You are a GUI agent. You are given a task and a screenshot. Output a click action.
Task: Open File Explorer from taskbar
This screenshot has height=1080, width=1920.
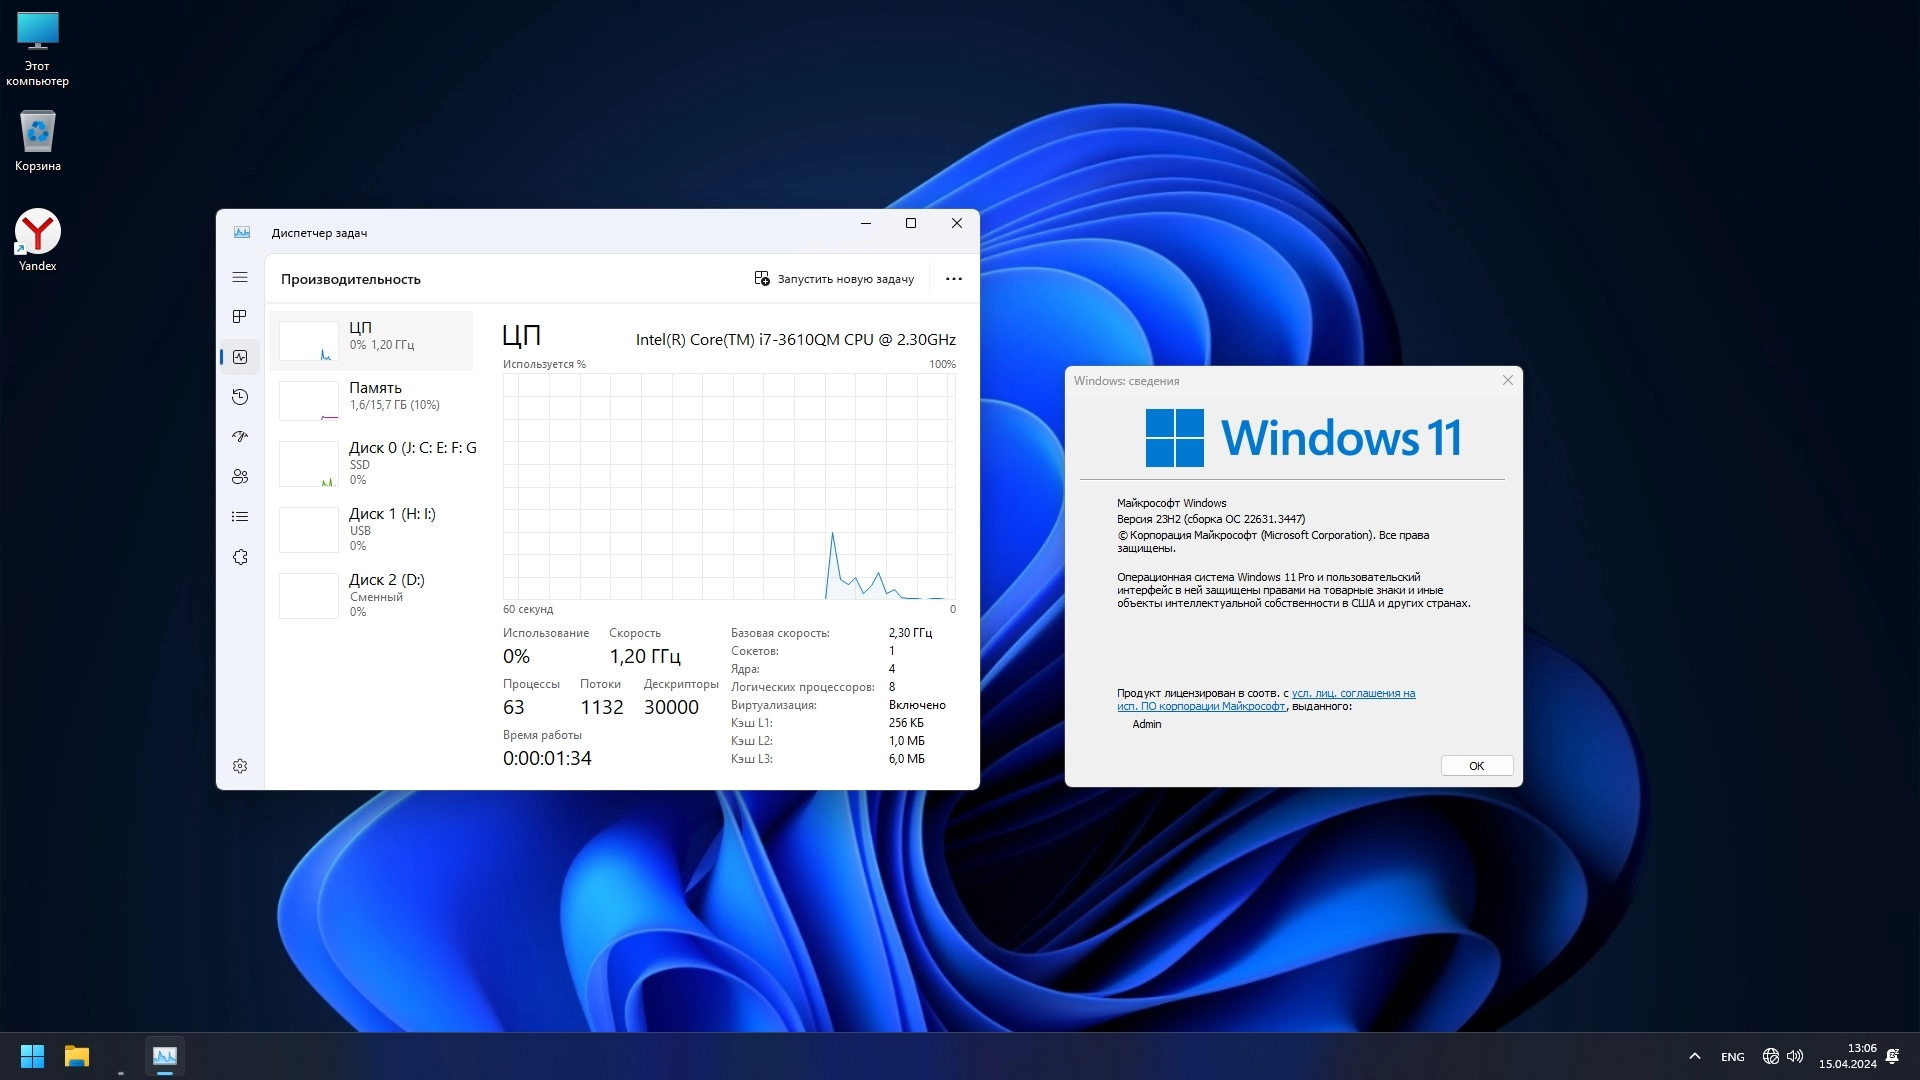(x=77, y=1056)
